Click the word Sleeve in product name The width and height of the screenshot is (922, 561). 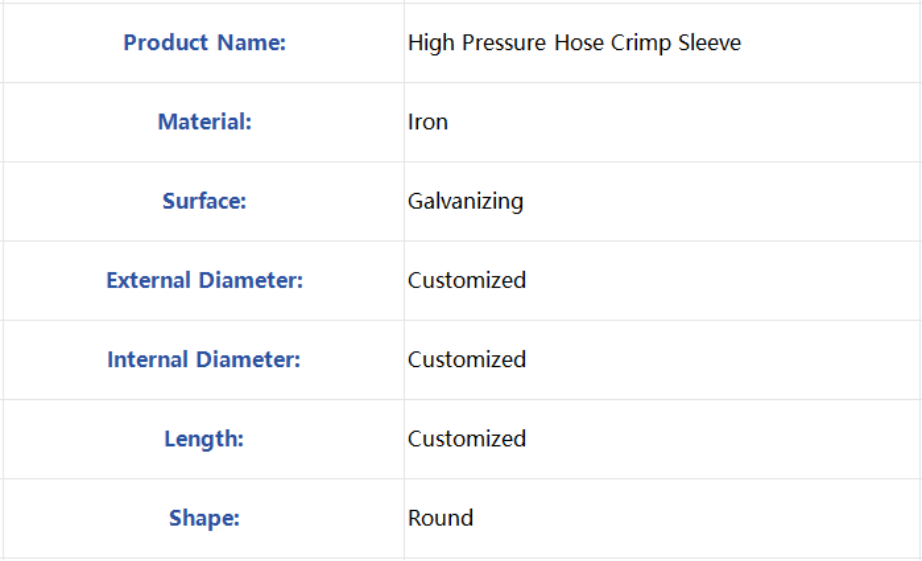point(709,42)
